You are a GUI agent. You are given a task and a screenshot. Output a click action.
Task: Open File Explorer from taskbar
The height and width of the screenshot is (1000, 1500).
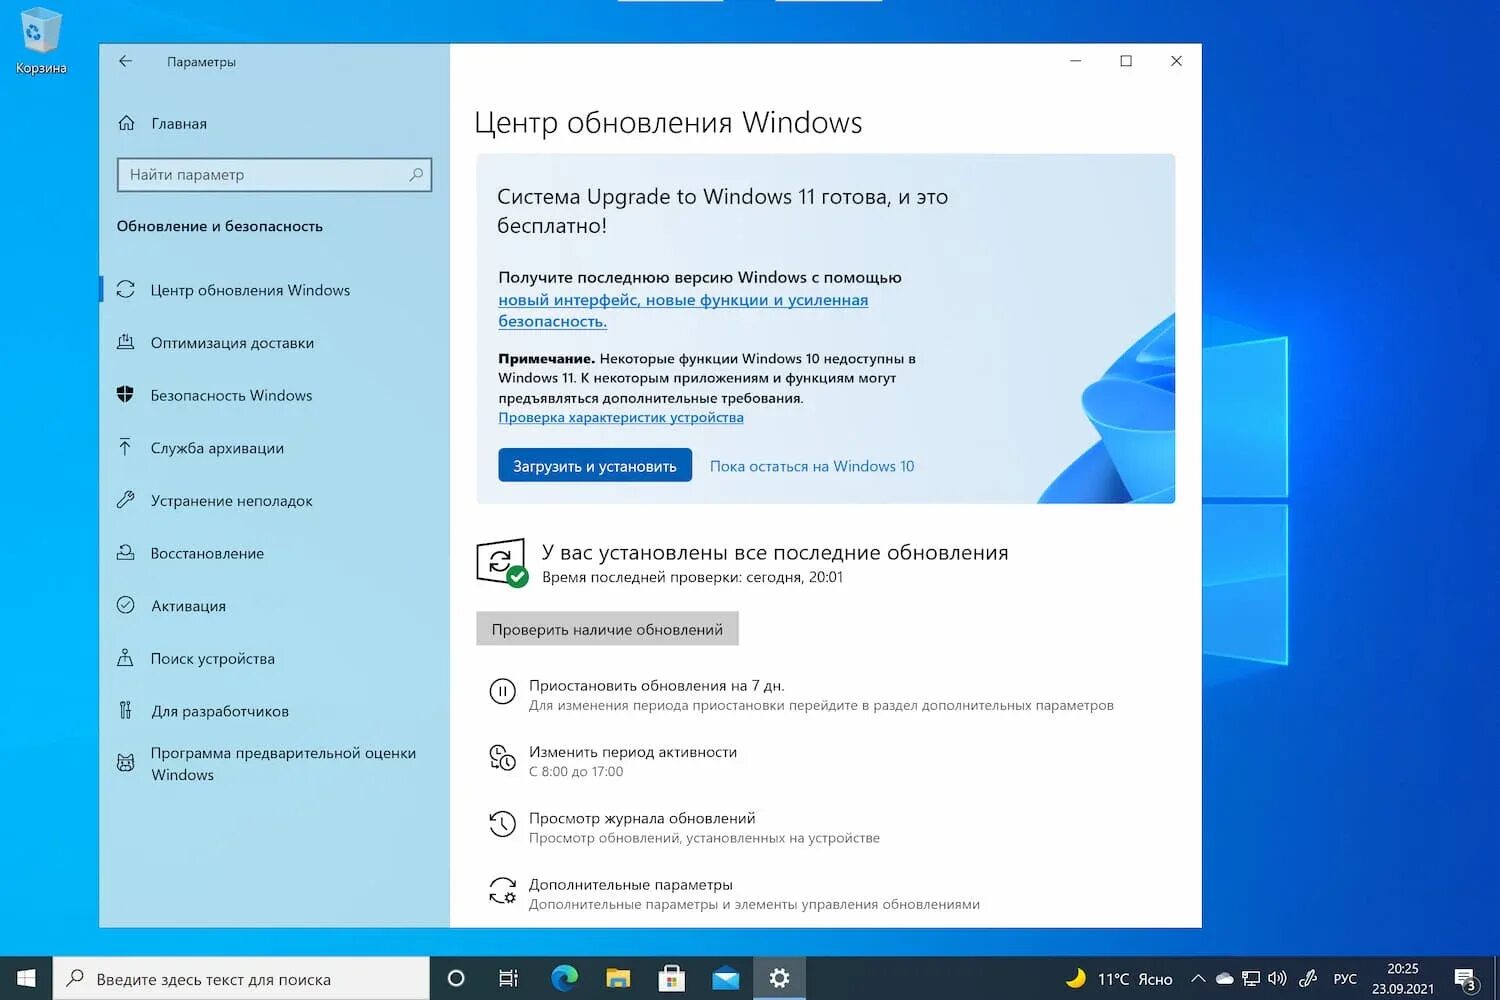[x=618, y=978]
